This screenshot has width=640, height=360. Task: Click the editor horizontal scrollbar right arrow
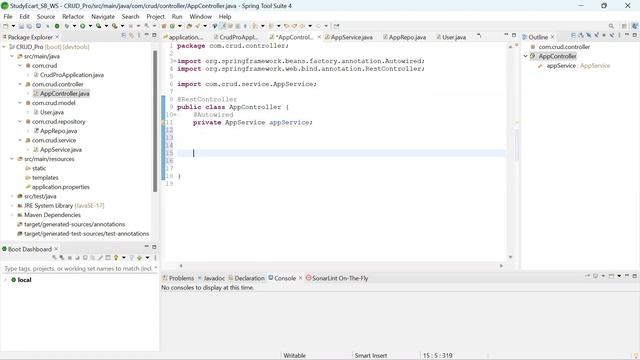(501, 266)
